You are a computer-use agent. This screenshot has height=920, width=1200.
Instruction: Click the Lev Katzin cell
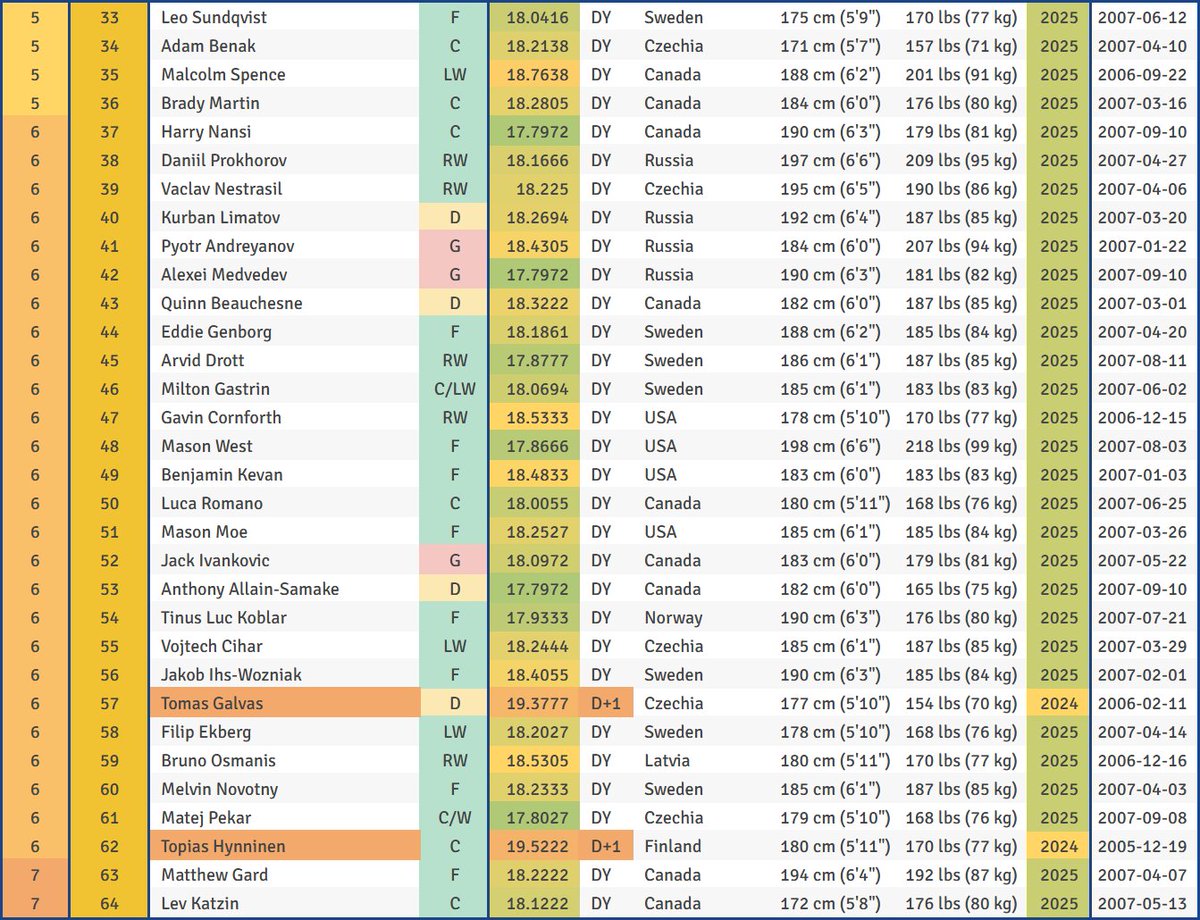point(284,904)
